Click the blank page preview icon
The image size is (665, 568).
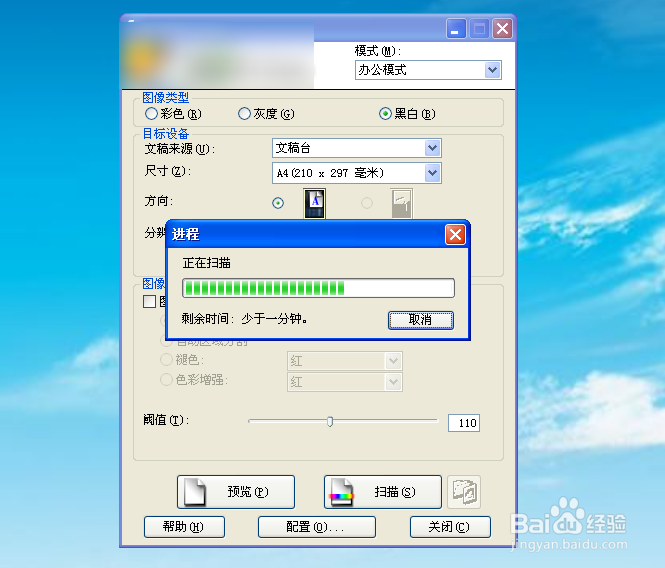tap(195, 492)
